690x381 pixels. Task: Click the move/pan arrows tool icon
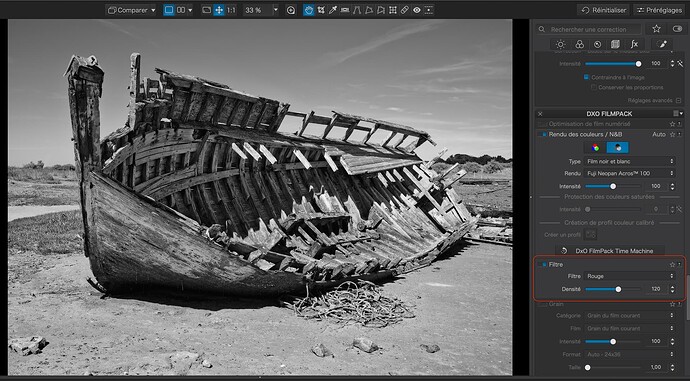click(x=219, y=10)
